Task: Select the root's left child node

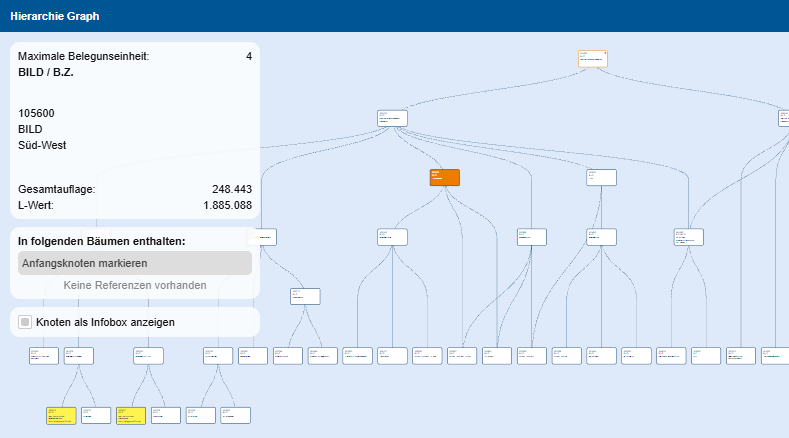Action: pyautogui.click(x=392, y=118)
